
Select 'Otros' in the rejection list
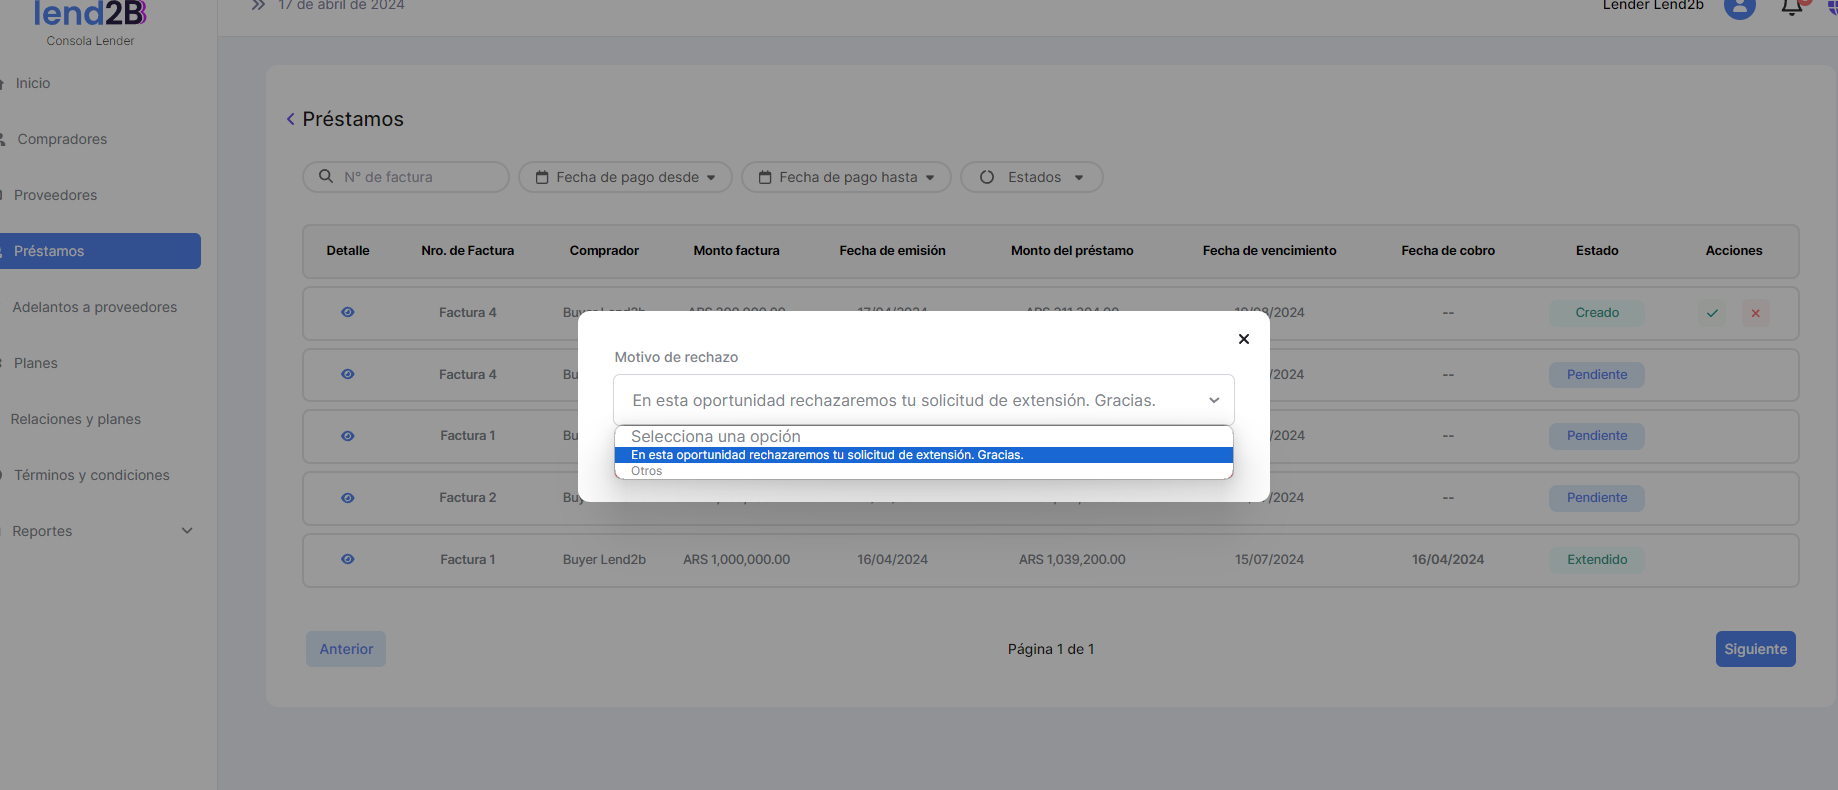coord(647,471)
